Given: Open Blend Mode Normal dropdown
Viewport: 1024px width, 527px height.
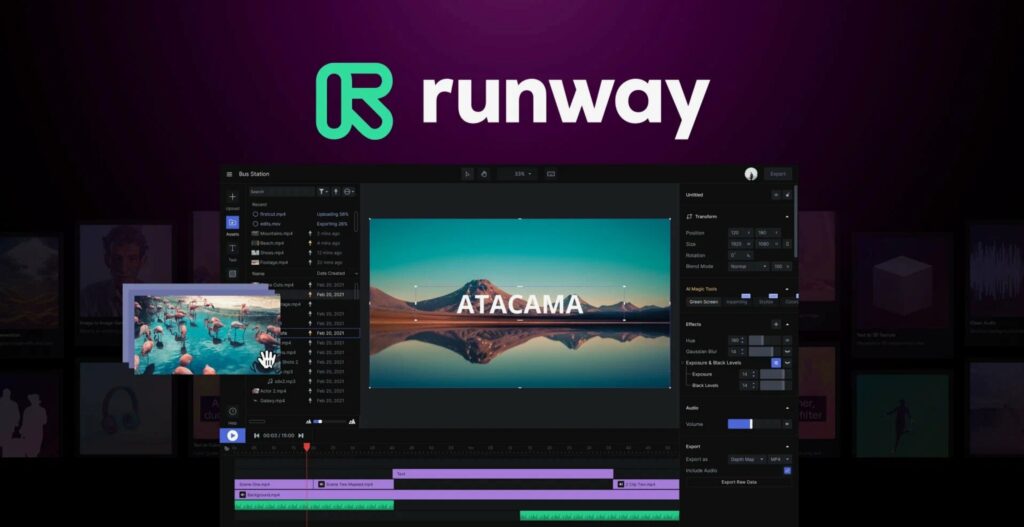Looking at the screenshot, I should (x=748, y=266).
